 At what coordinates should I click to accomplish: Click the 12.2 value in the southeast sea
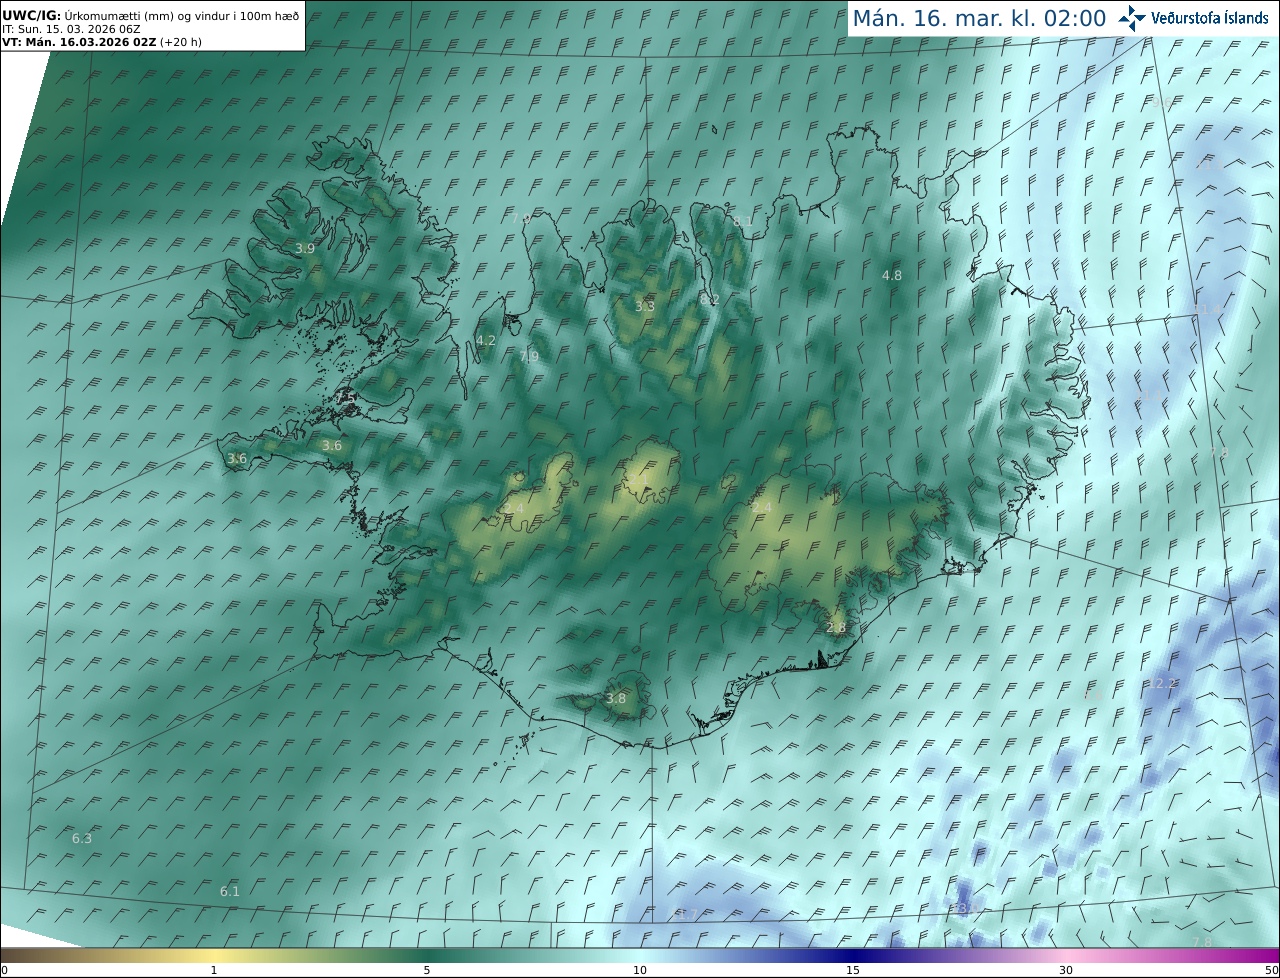1161,683
